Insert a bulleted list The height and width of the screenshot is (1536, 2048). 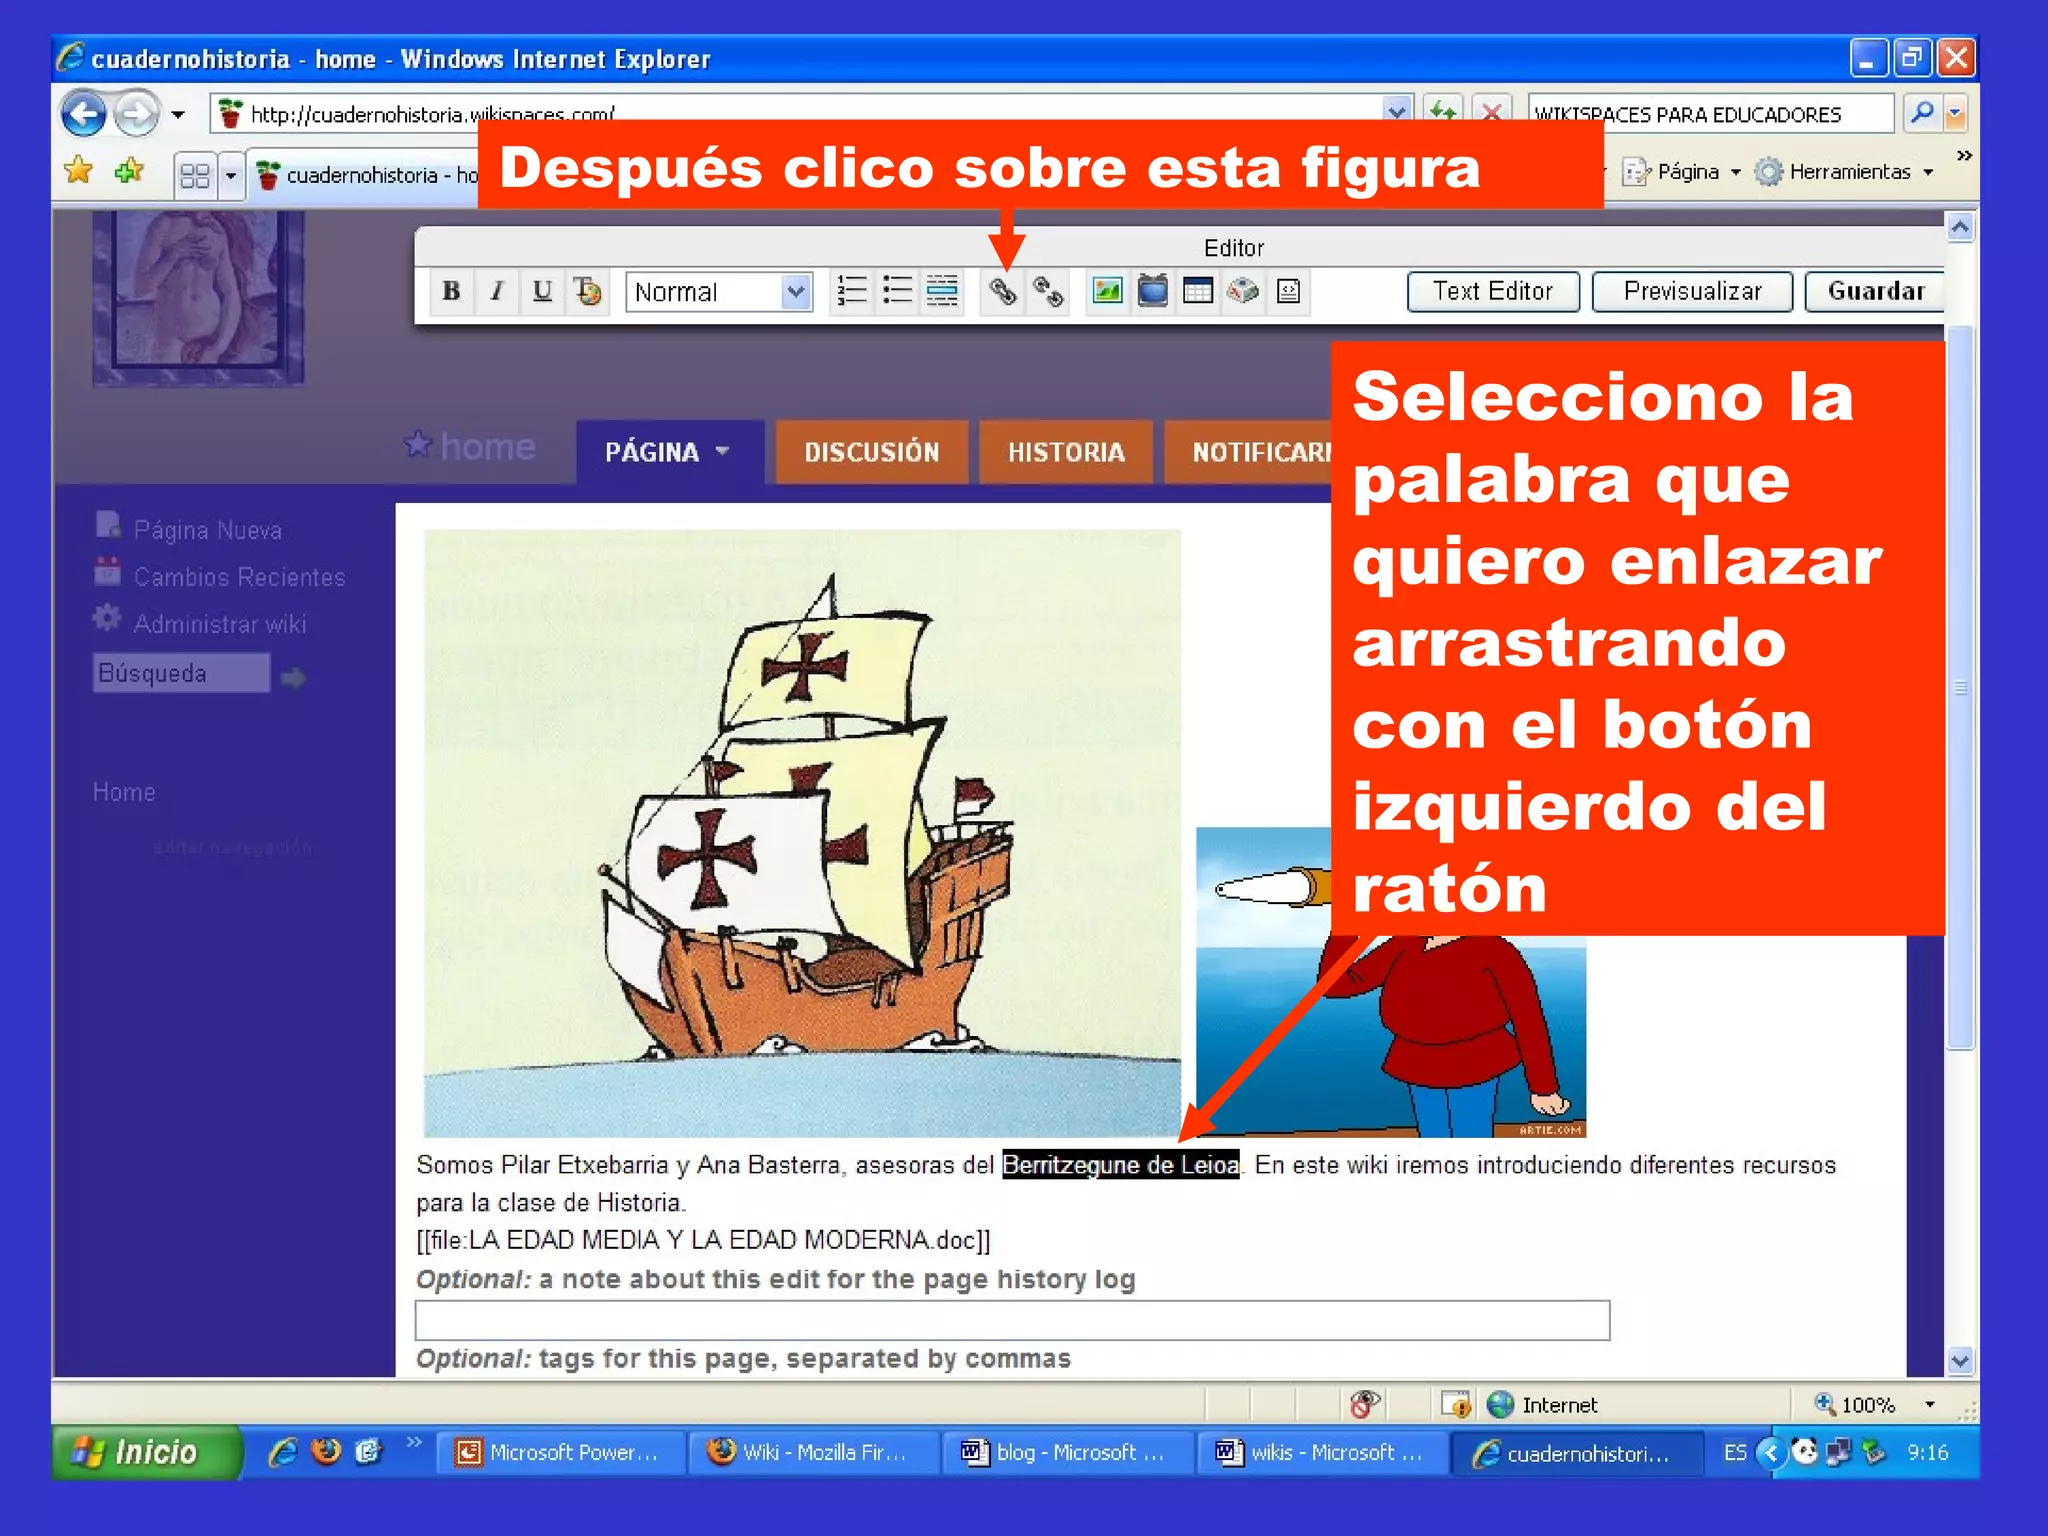[x=897, y=291]
